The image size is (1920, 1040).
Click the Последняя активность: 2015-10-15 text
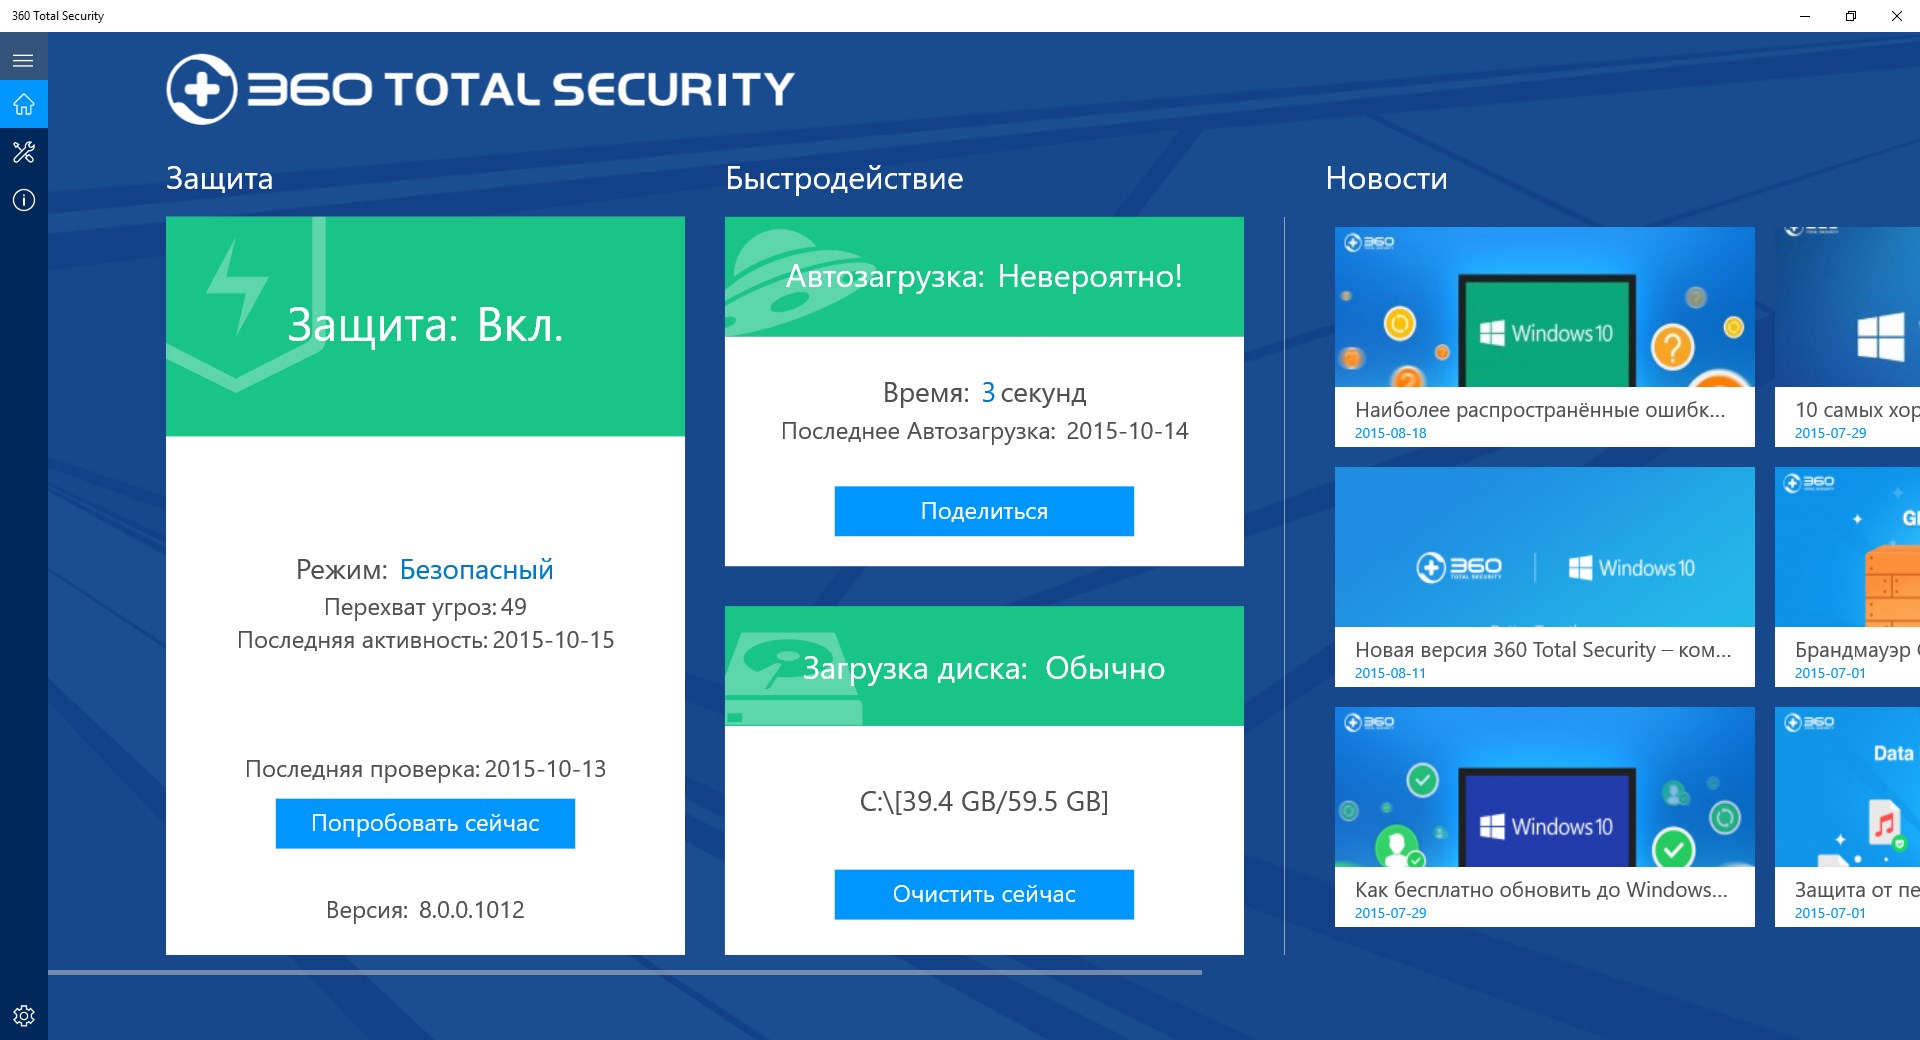click(x=425, y=640)
